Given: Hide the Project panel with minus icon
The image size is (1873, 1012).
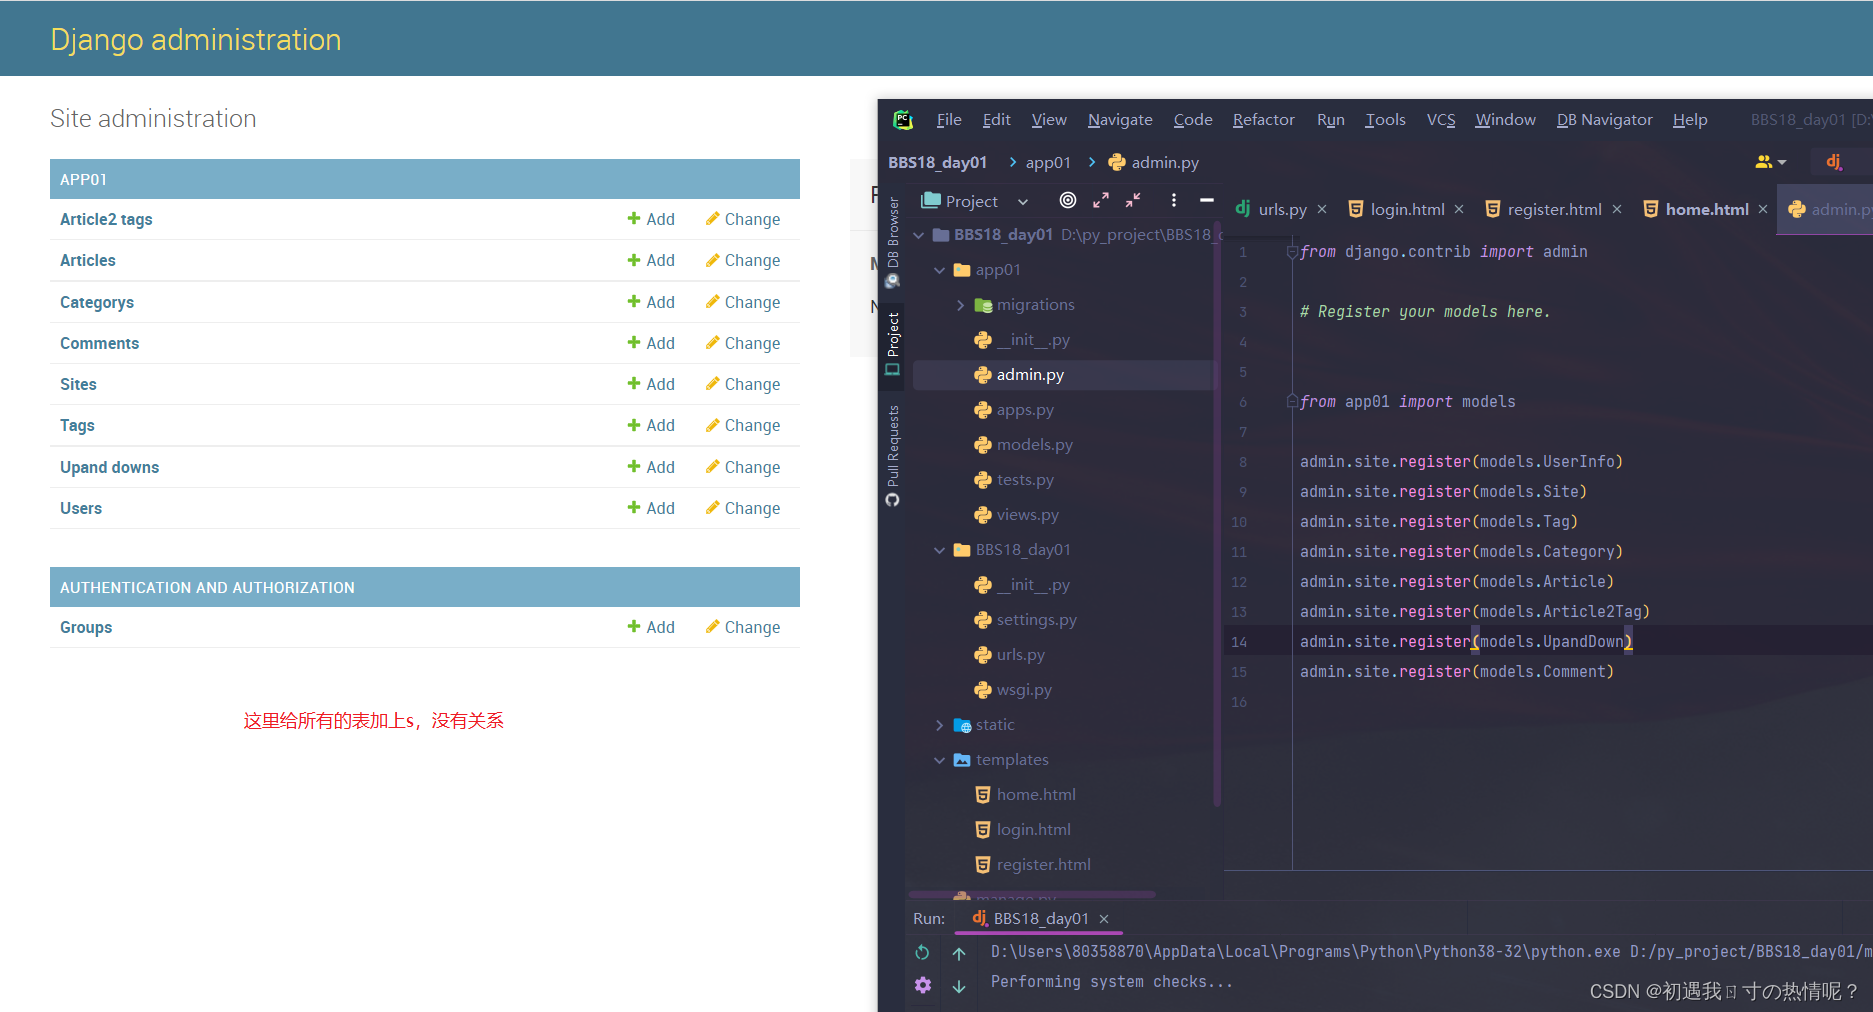Looking at the screenshot, I should (x=1207, y=200).
